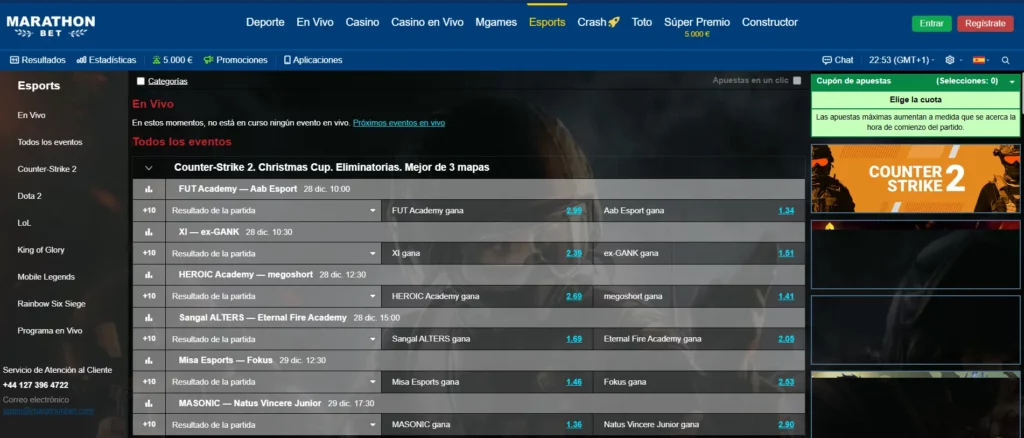The width and height of the screenshot is (1024, 438).
Task: Select odds 2.90 for Natus Vincere Junior
Action: [x=786, y=424]
